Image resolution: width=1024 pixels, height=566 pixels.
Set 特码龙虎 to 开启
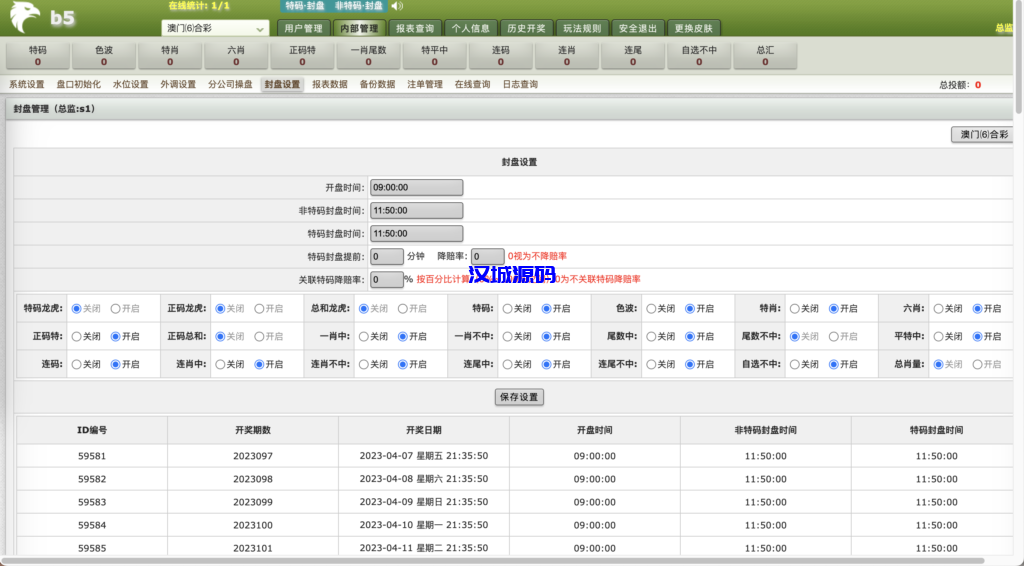tap(116, 309)
